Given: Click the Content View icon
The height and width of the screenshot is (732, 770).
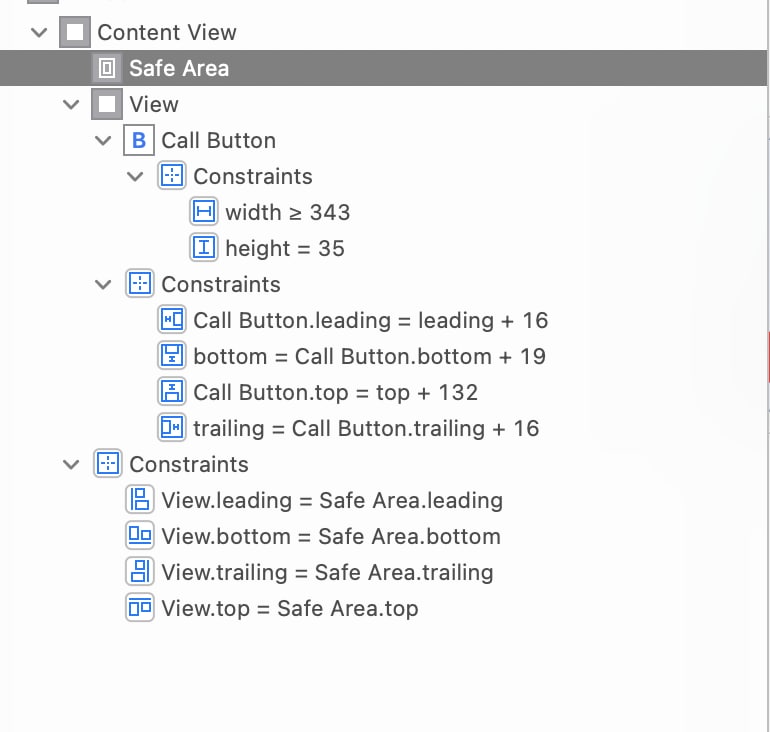Looking at the screenshot, I should tap(75, 32).
